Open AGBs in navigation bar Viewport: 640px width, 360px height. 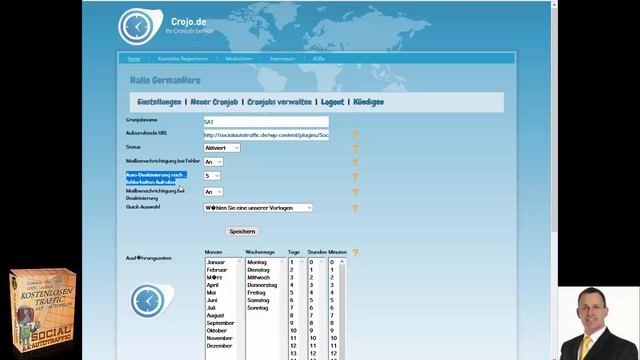click(318, 59)
